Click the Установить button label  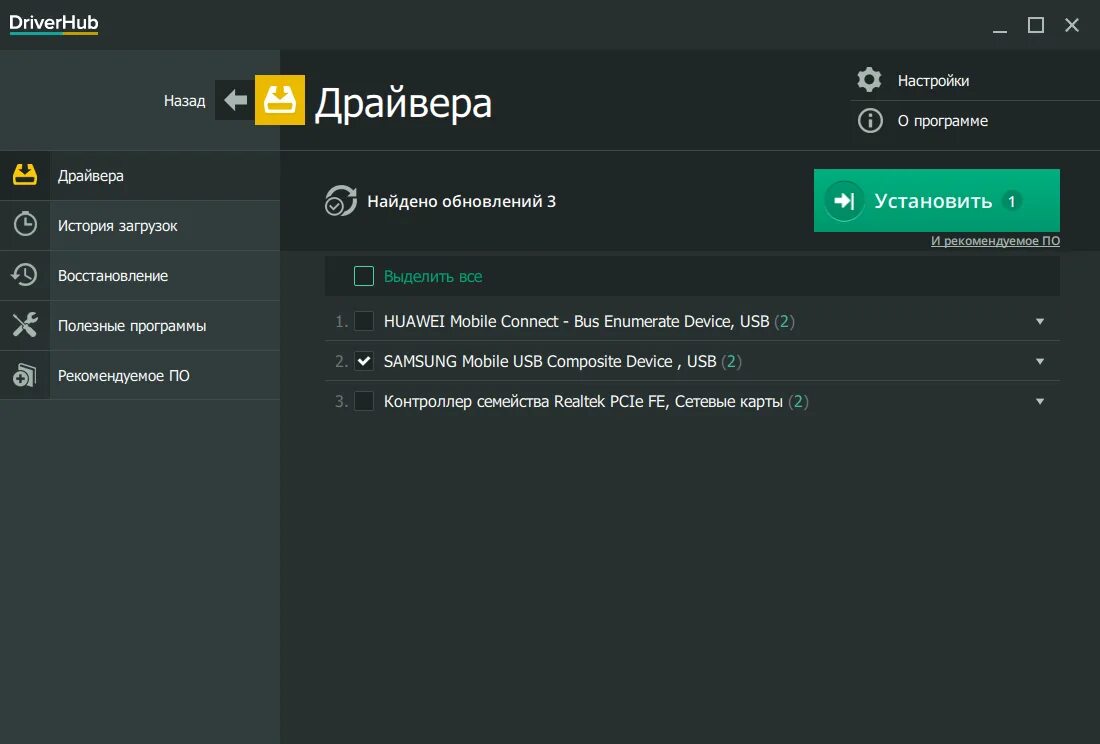coord(933,201)
